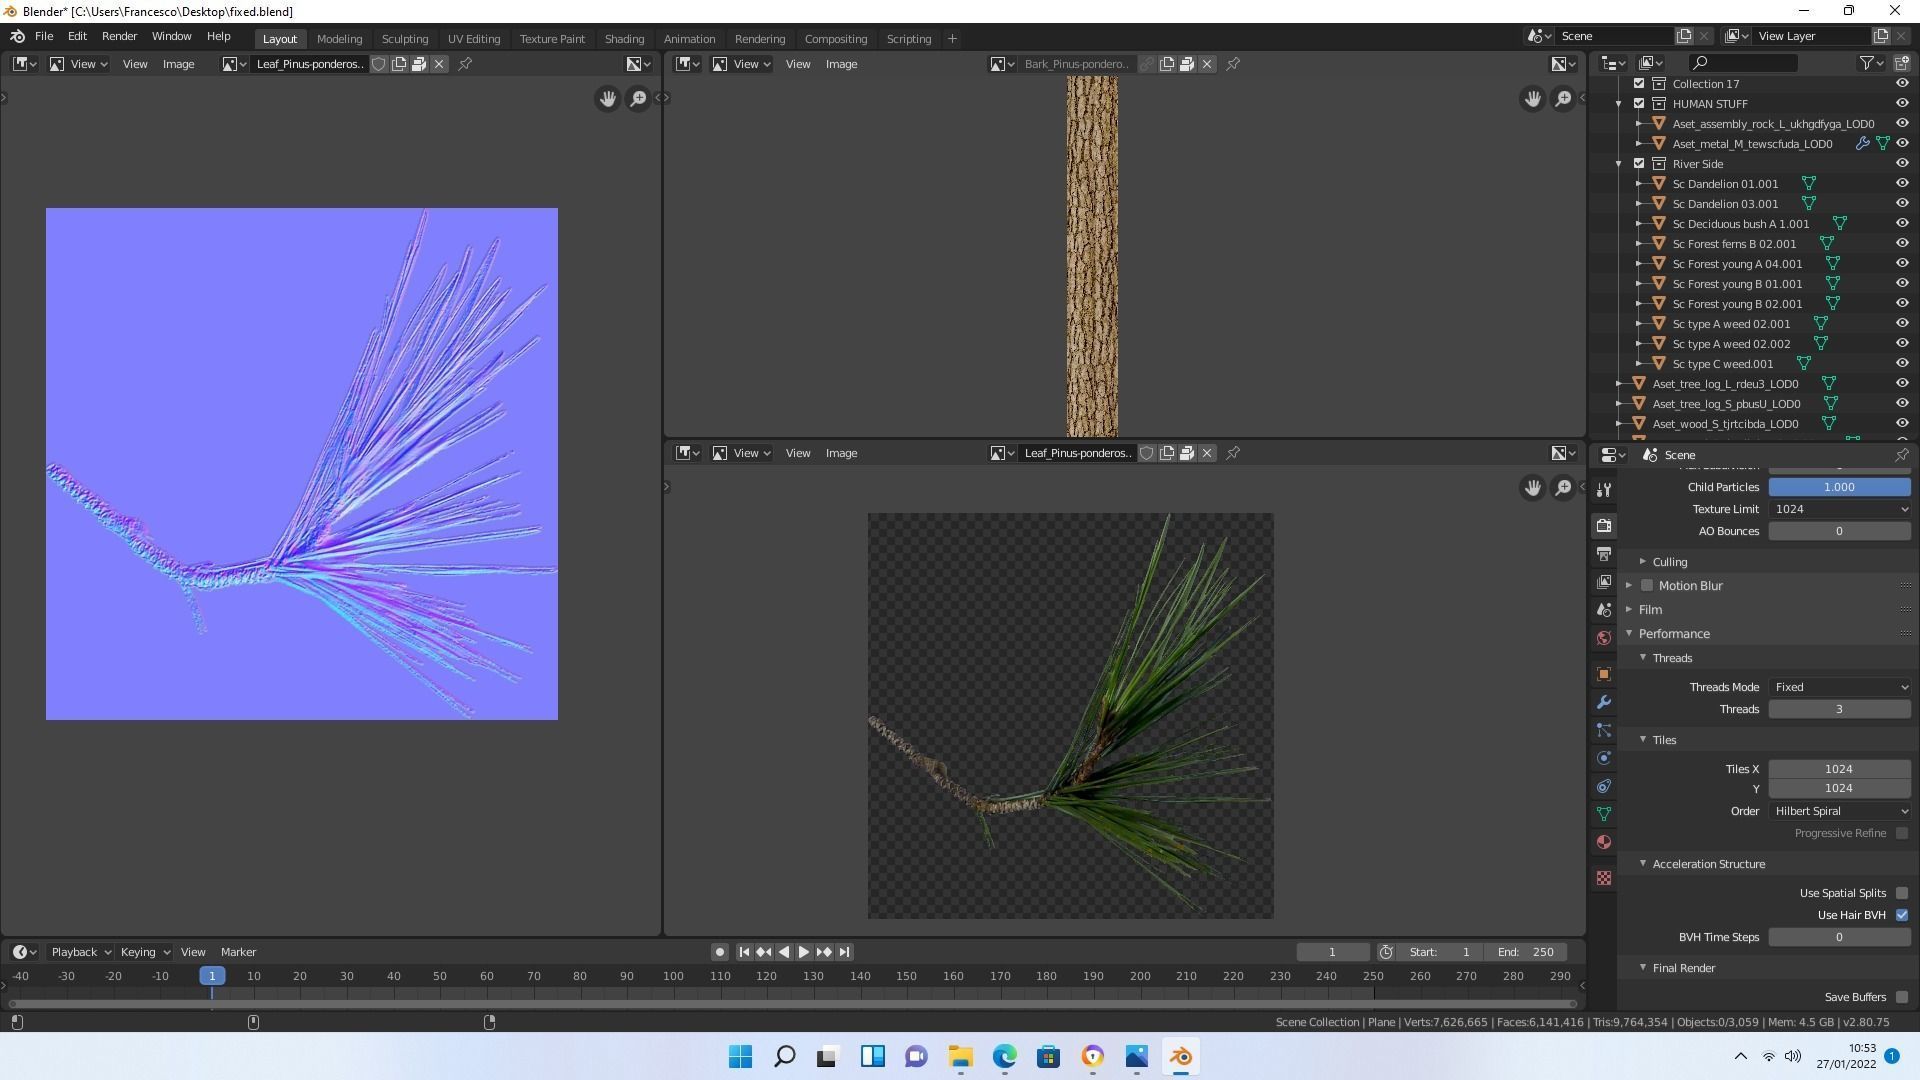Click zoom magnifier in left image editor
1920x1080 pixels.
click(x=638, y=99)
